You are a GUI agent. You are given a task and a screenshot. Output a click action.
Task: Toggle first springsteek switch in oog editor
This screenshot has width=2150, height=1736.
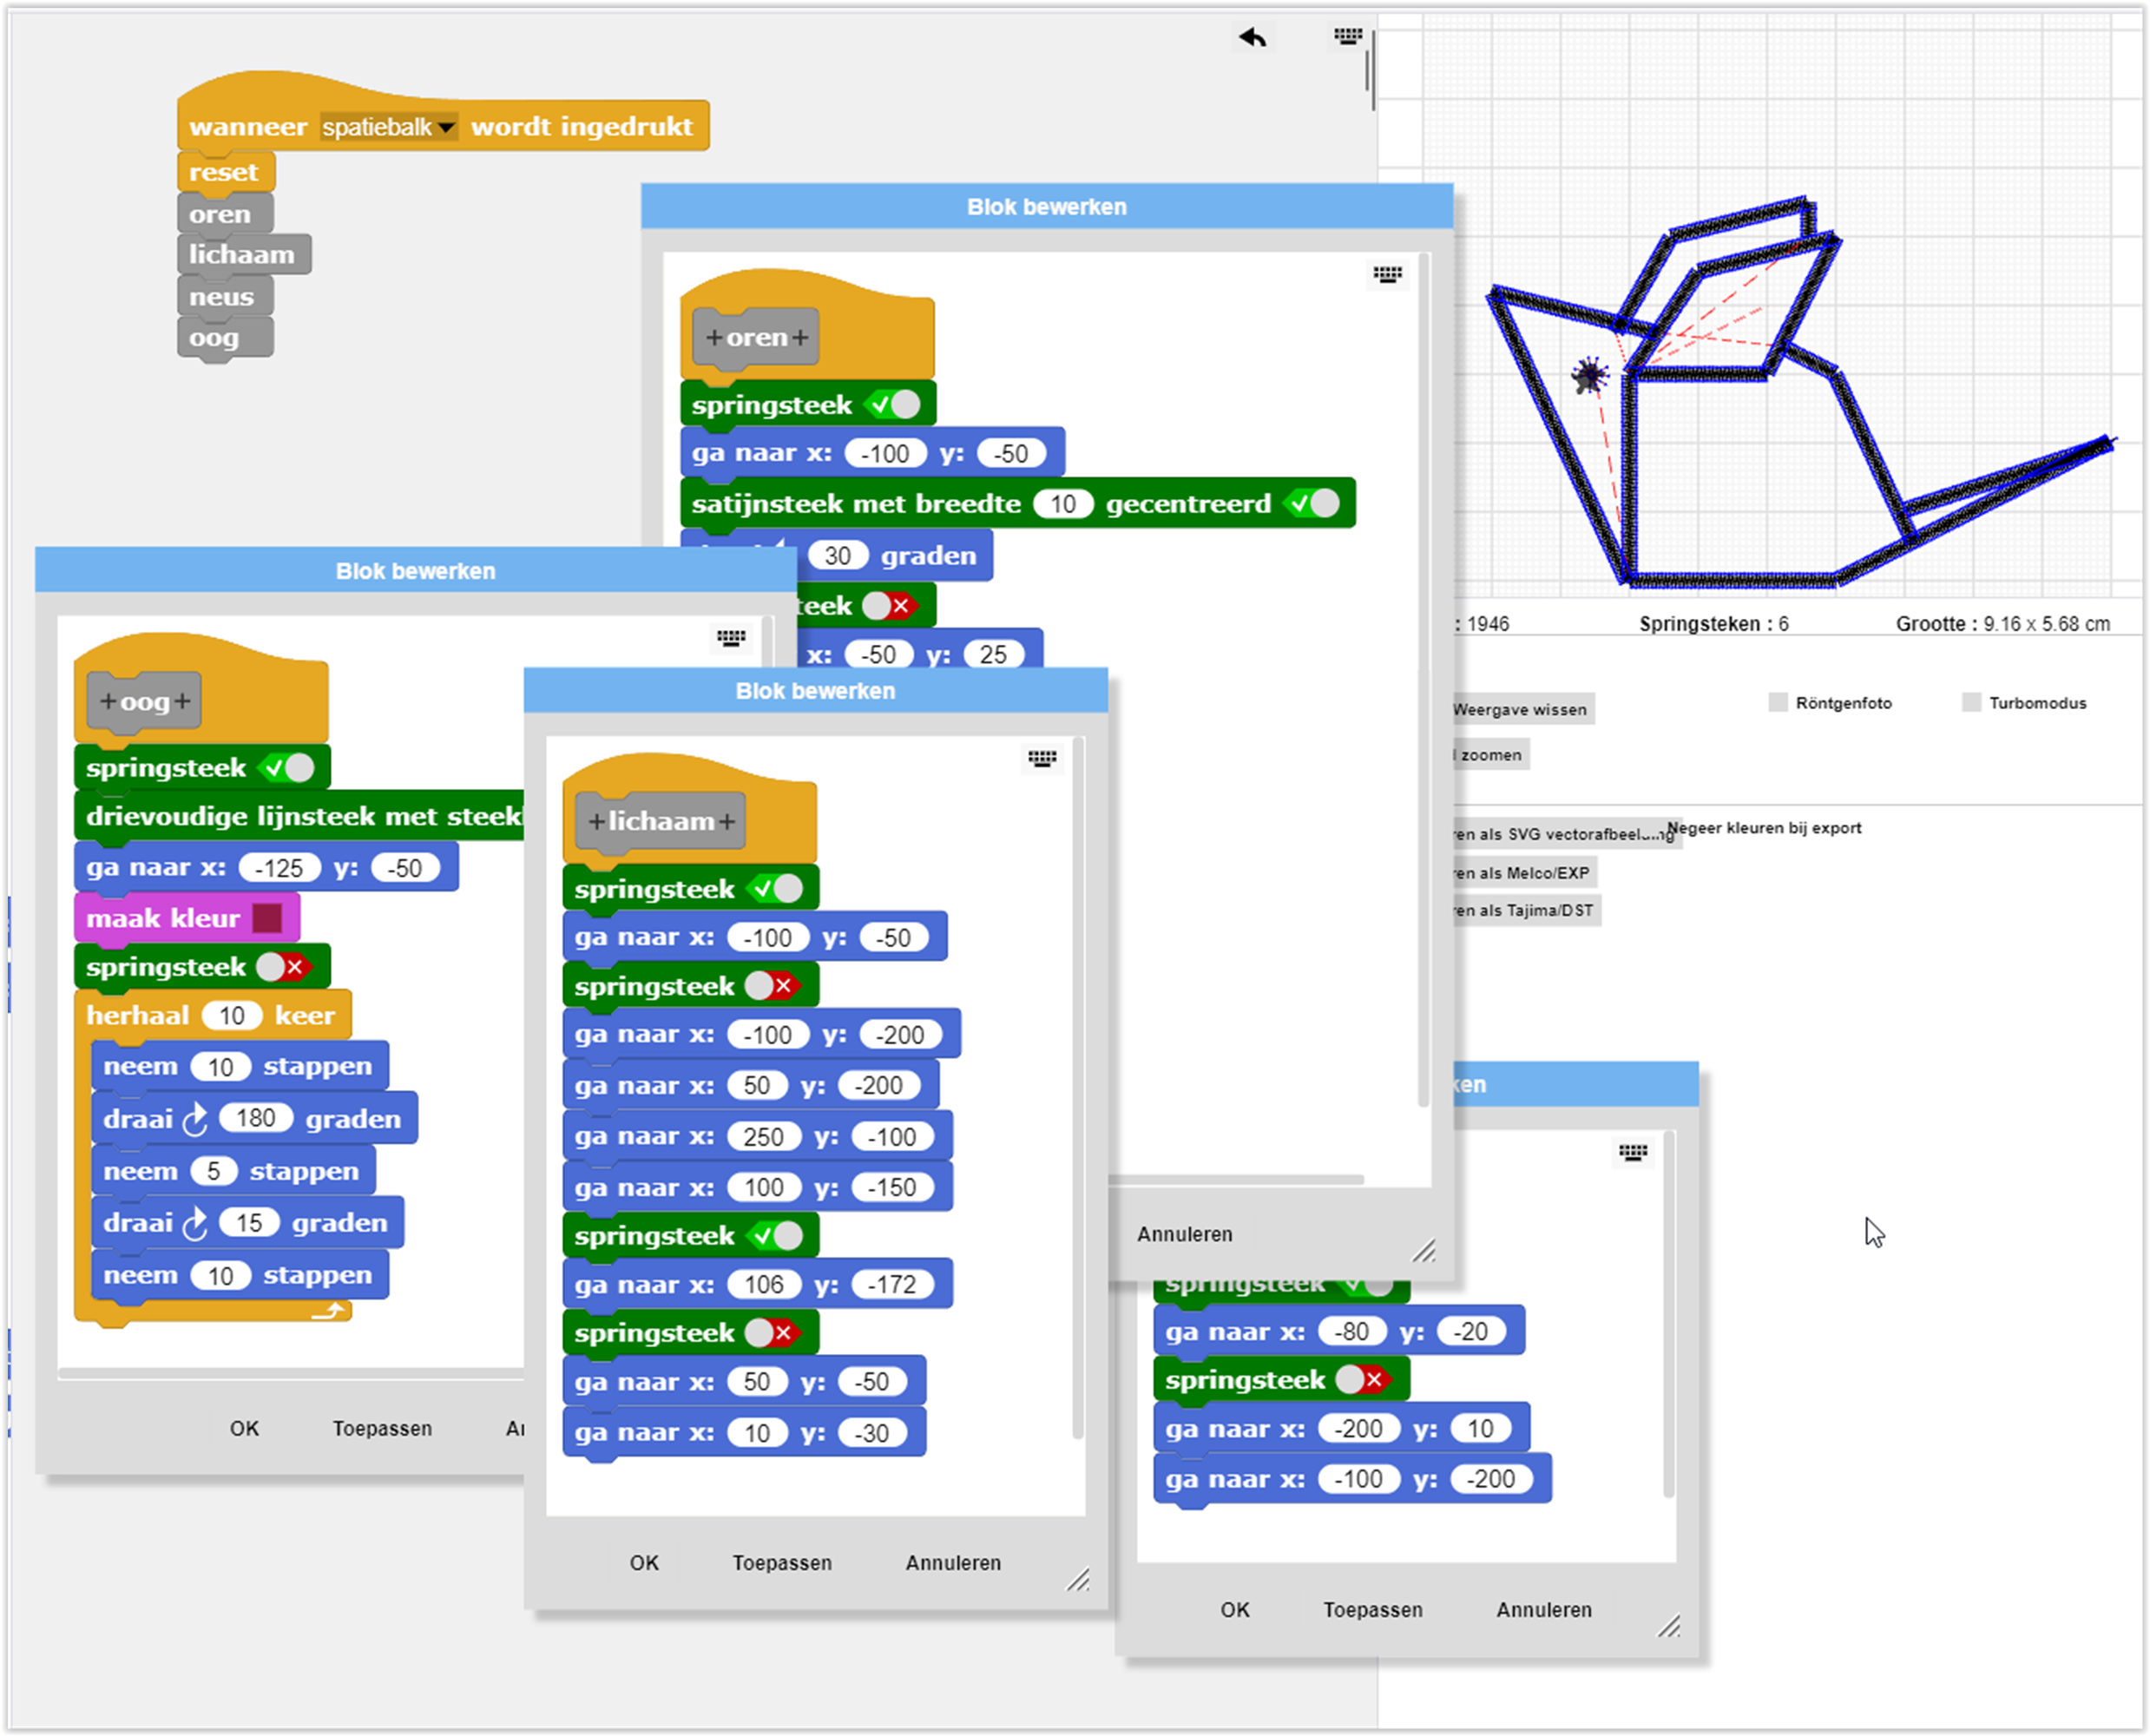287,768
